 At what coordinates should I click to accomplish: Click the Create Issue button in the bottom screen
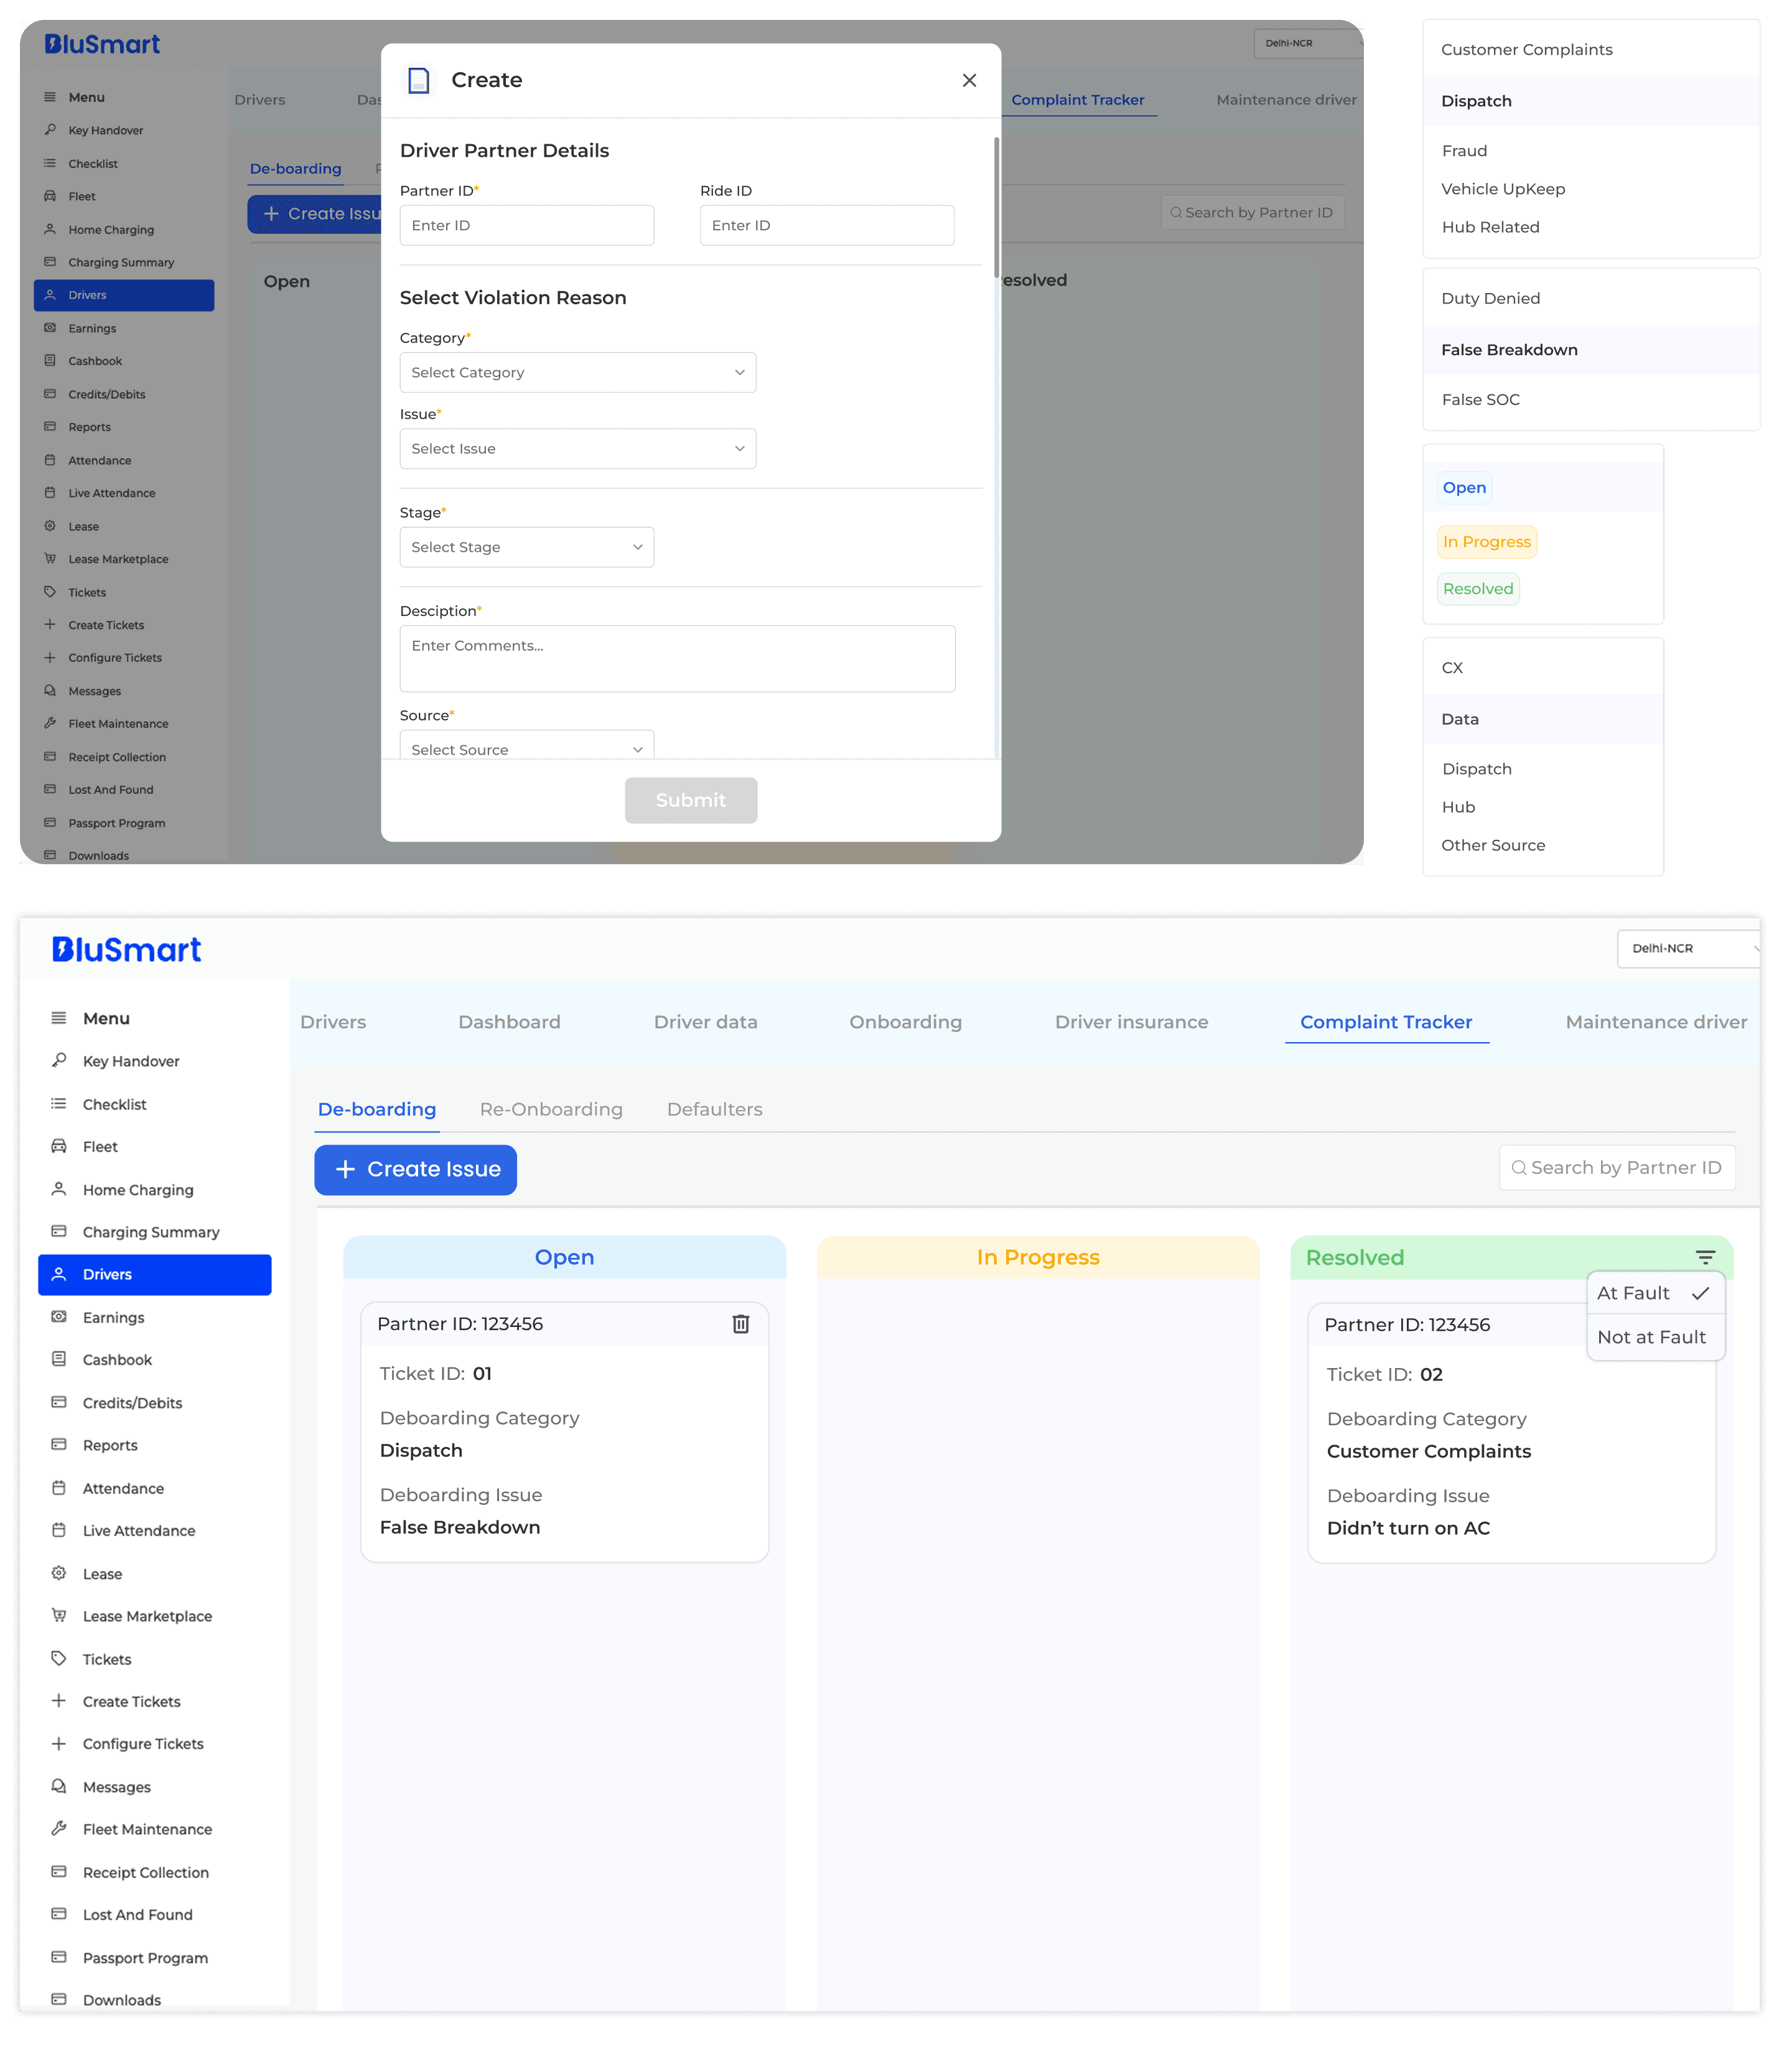click(415, 1169)
